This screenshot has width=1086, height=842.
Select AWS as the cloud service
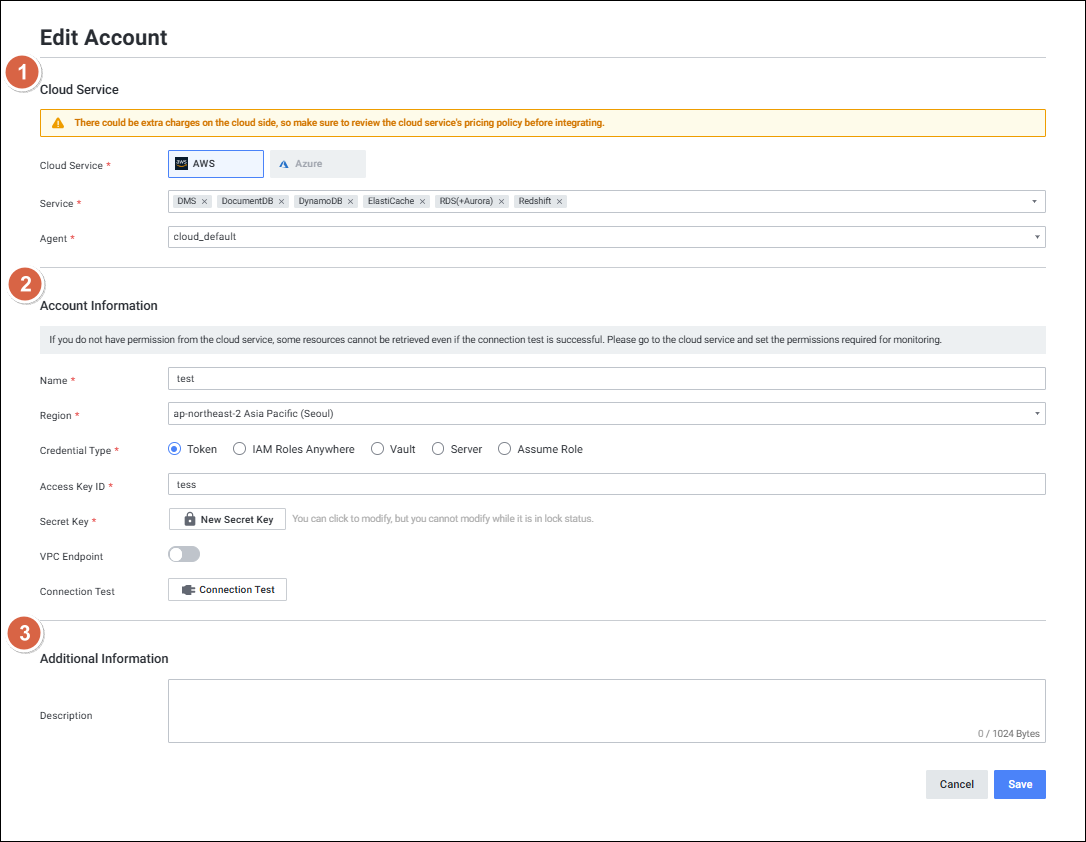pos(216,164)
